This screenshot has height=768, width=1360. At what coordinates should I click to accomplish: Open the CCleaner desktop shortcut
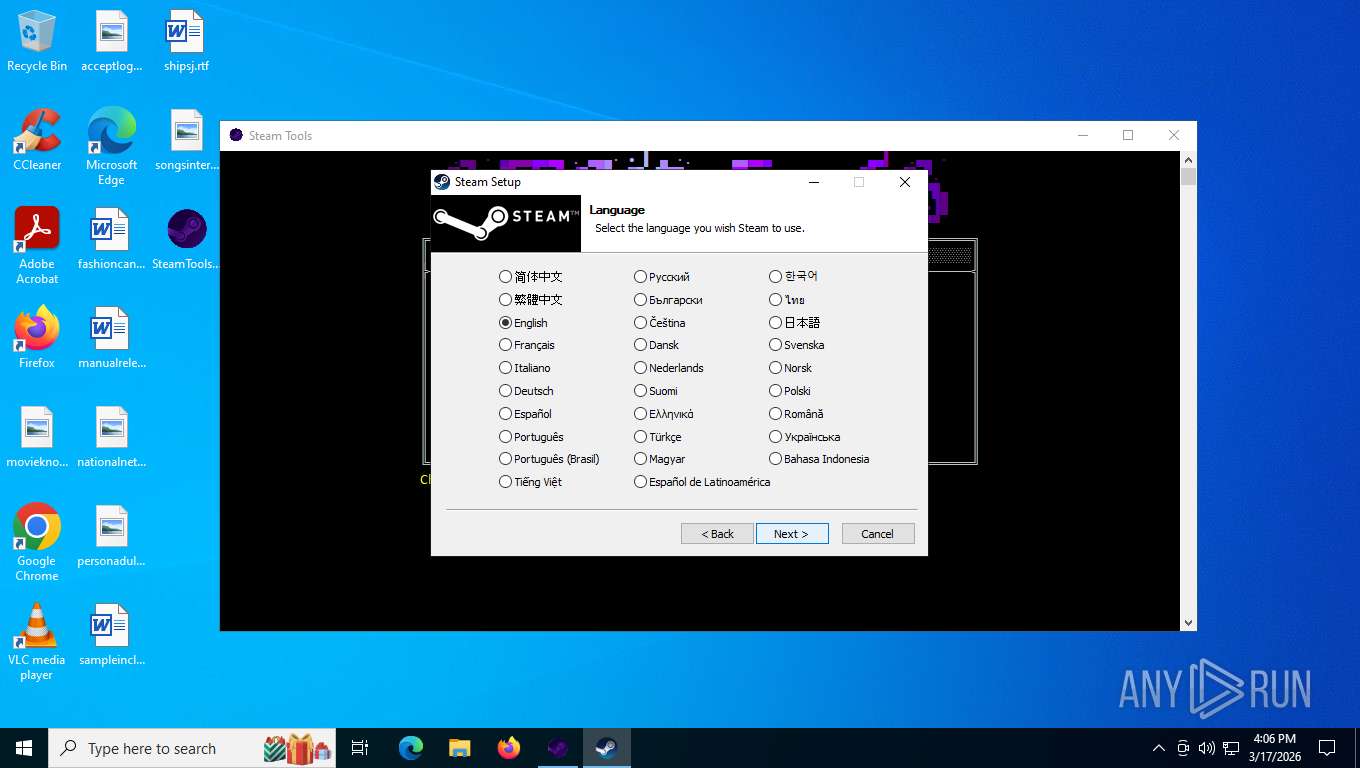pyautogui.click(x=37, y=141)
